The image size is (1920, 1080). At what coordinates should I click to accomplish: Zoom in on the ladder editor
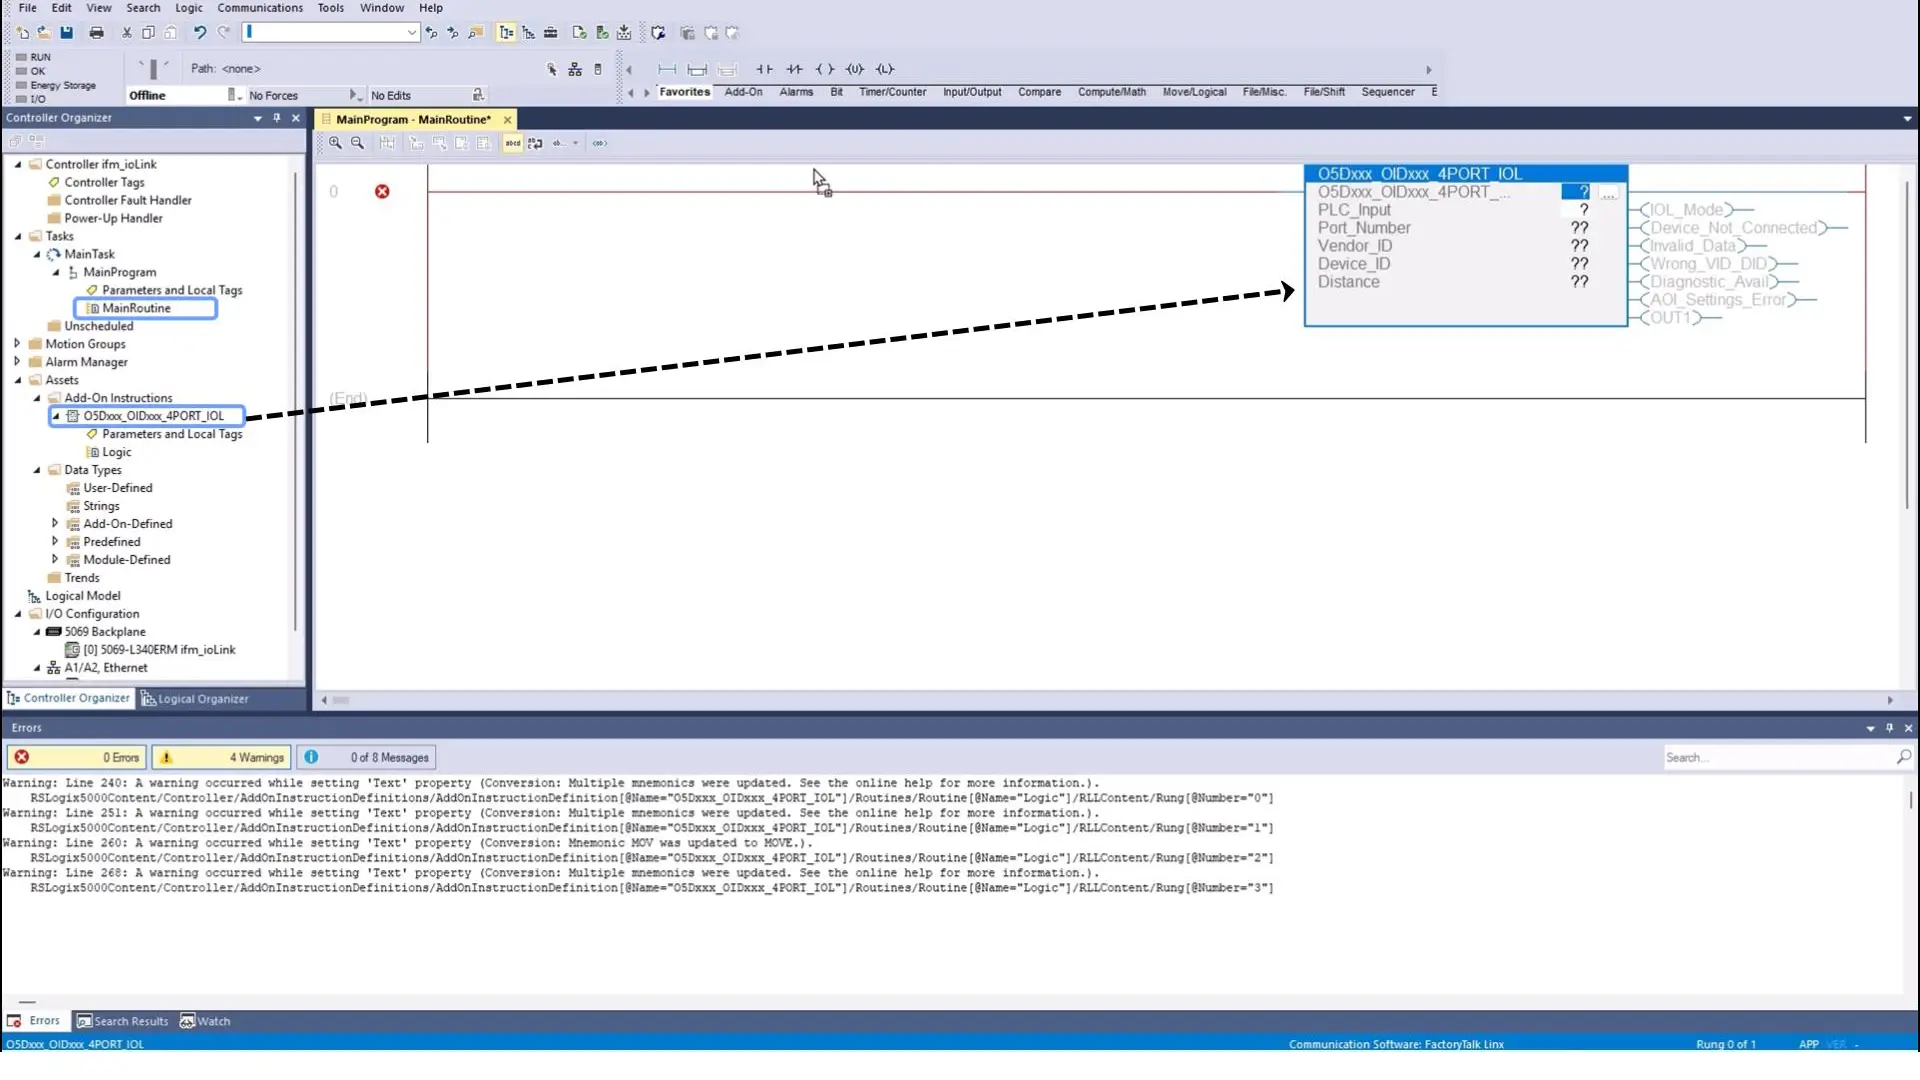[335, 143]
